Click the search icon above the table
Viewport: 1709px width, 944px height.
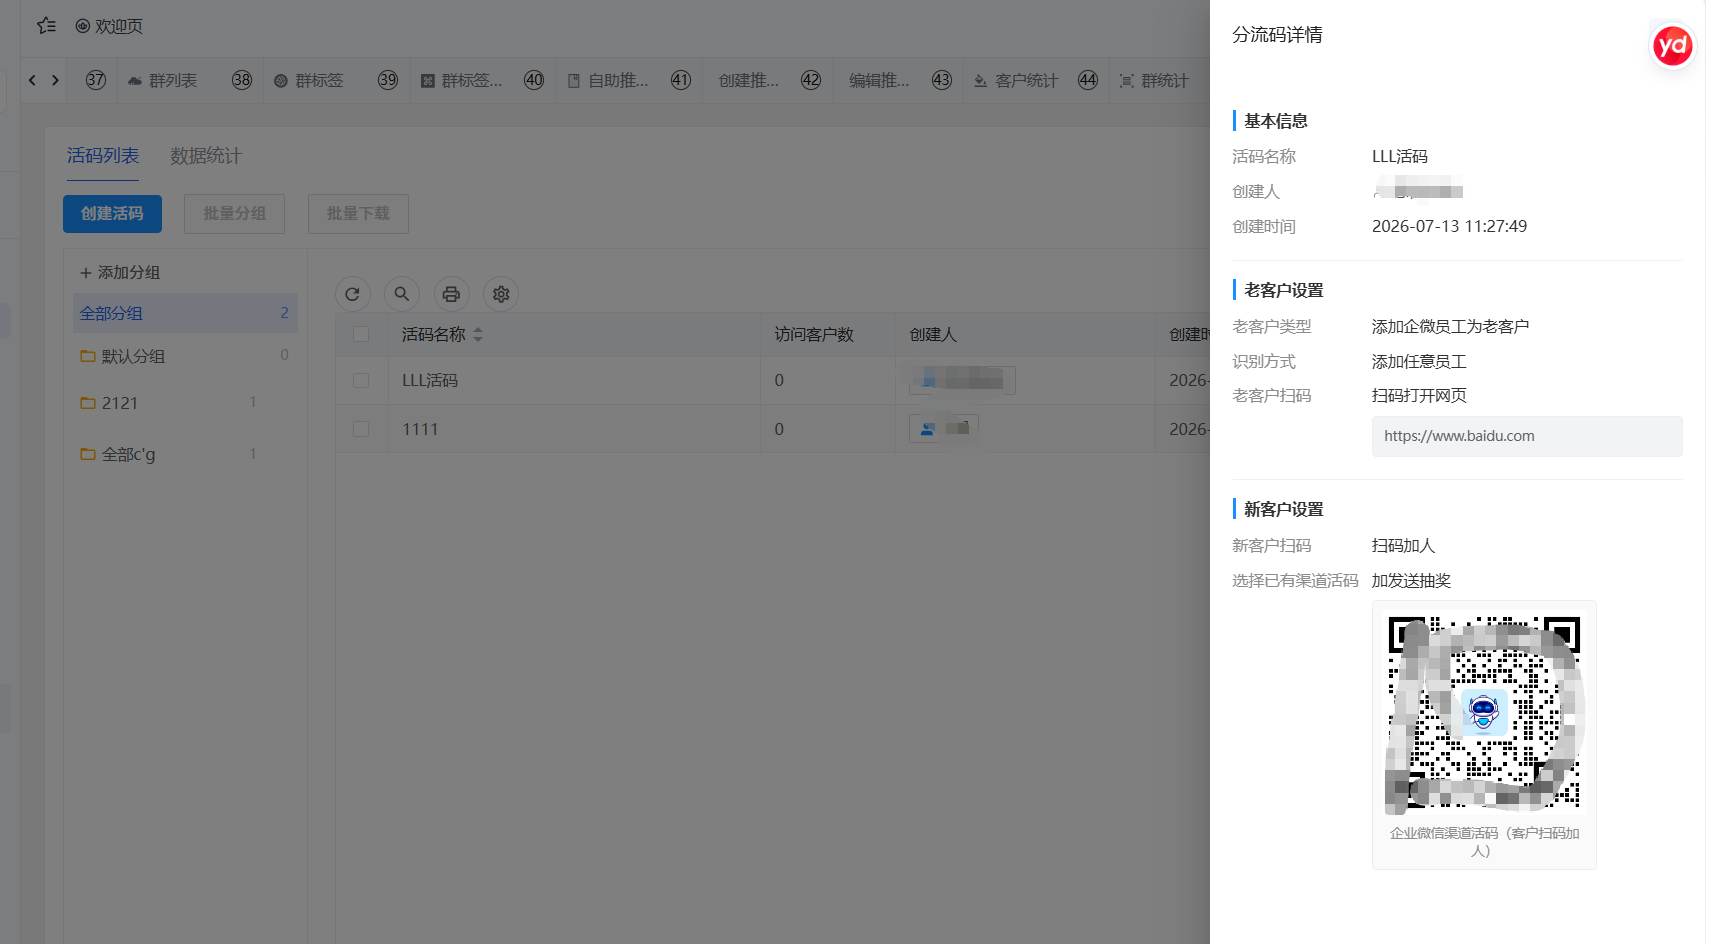pyautogui.click(x=401, y=294)
